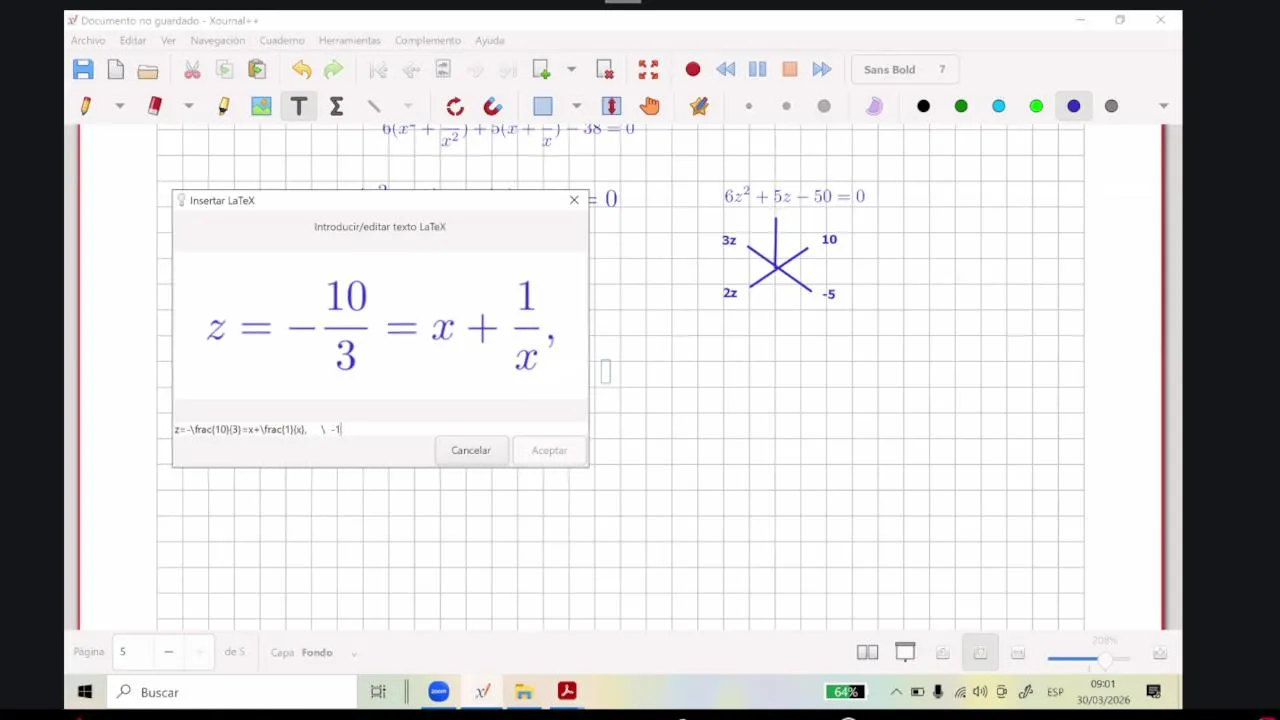The width and height of the screenshot is (1280, 720).
Task: Start audio recording with the red circle
Action: 692,69
